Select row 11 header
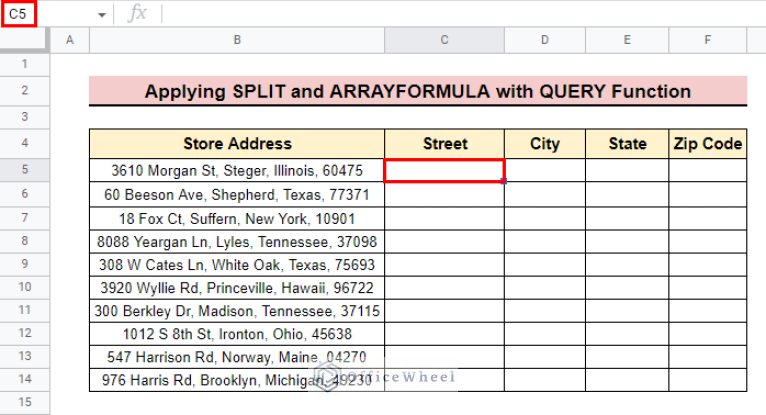This screenshot has height=415, width=766. pos(24,310)
